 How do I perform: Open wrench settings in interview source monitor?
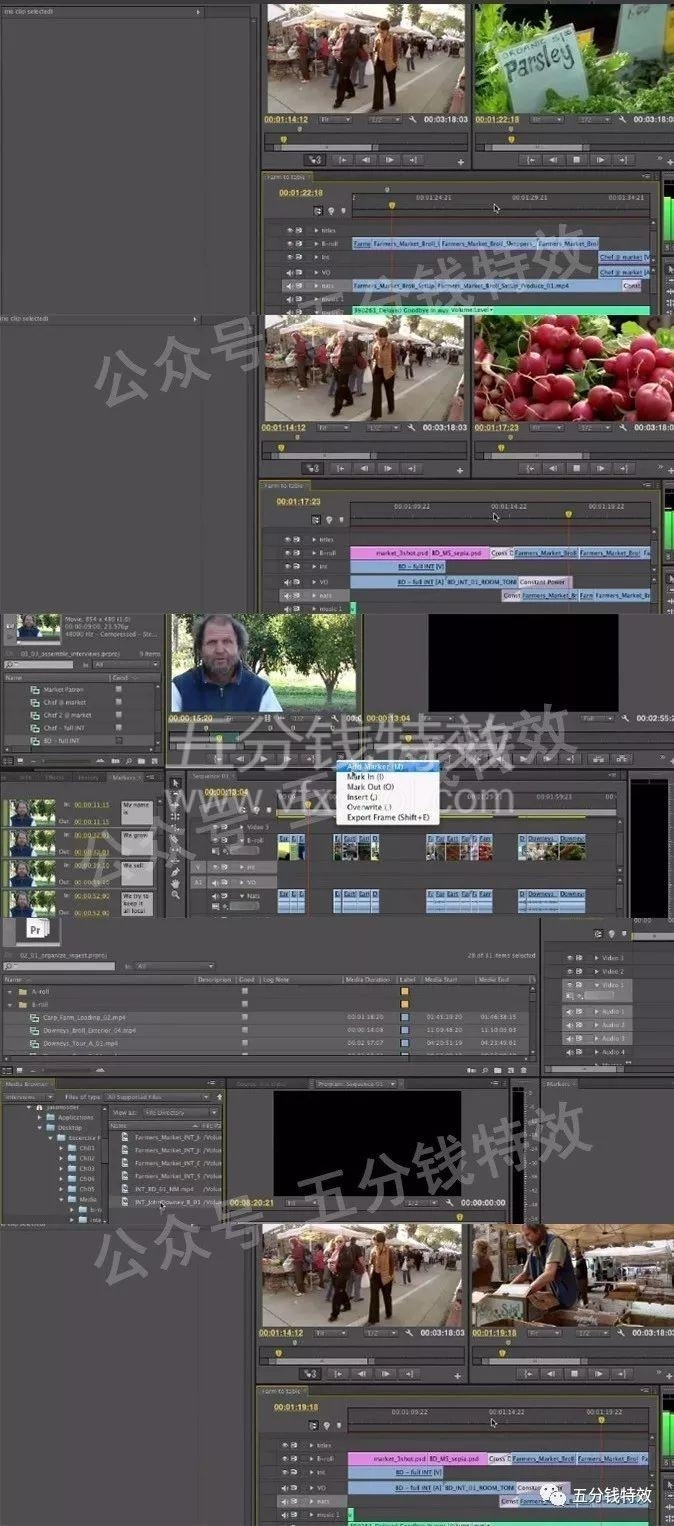[332, 718]
